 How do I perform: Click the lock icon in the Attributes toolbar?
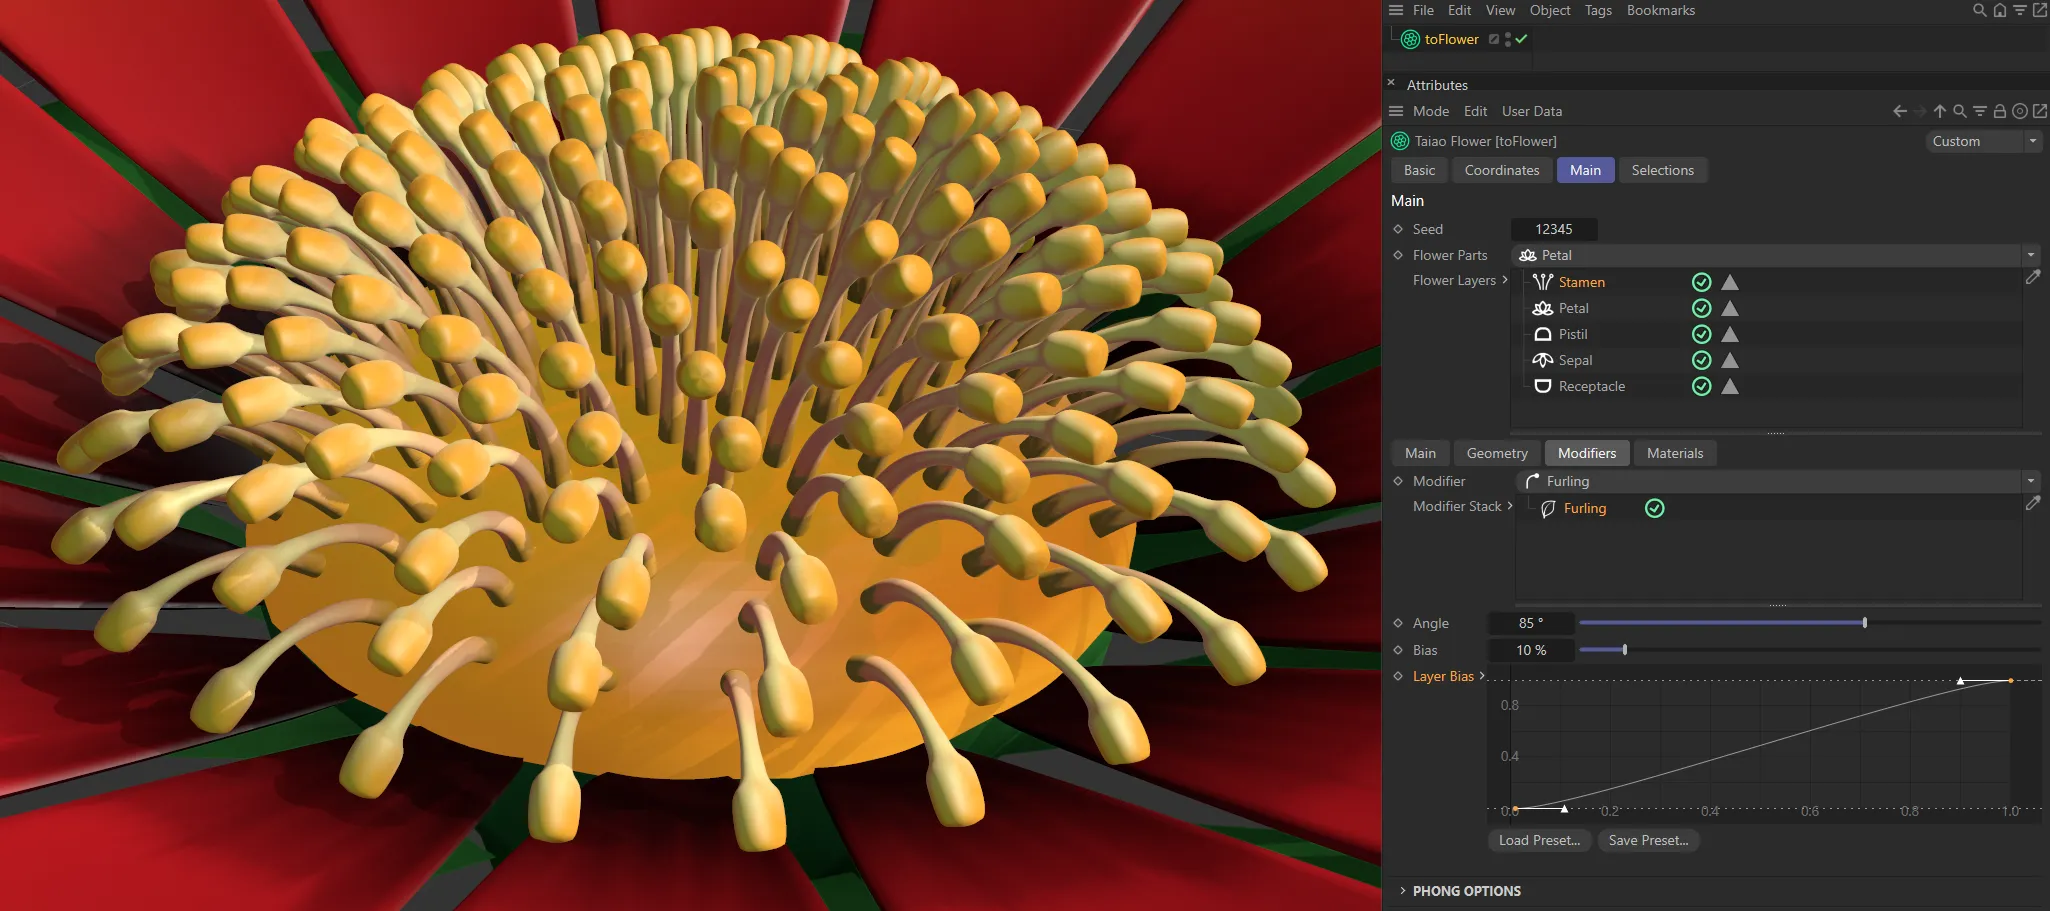click(1999, 111)
